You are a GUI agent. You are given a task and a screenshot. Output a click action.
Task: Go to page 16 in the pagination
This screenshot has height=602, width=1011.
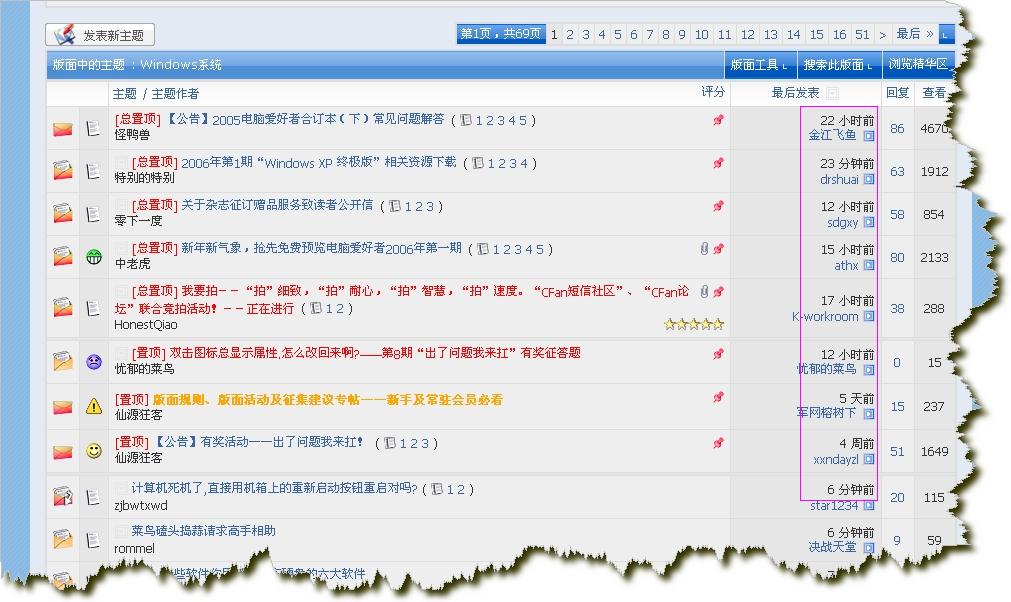click(839, 34)
